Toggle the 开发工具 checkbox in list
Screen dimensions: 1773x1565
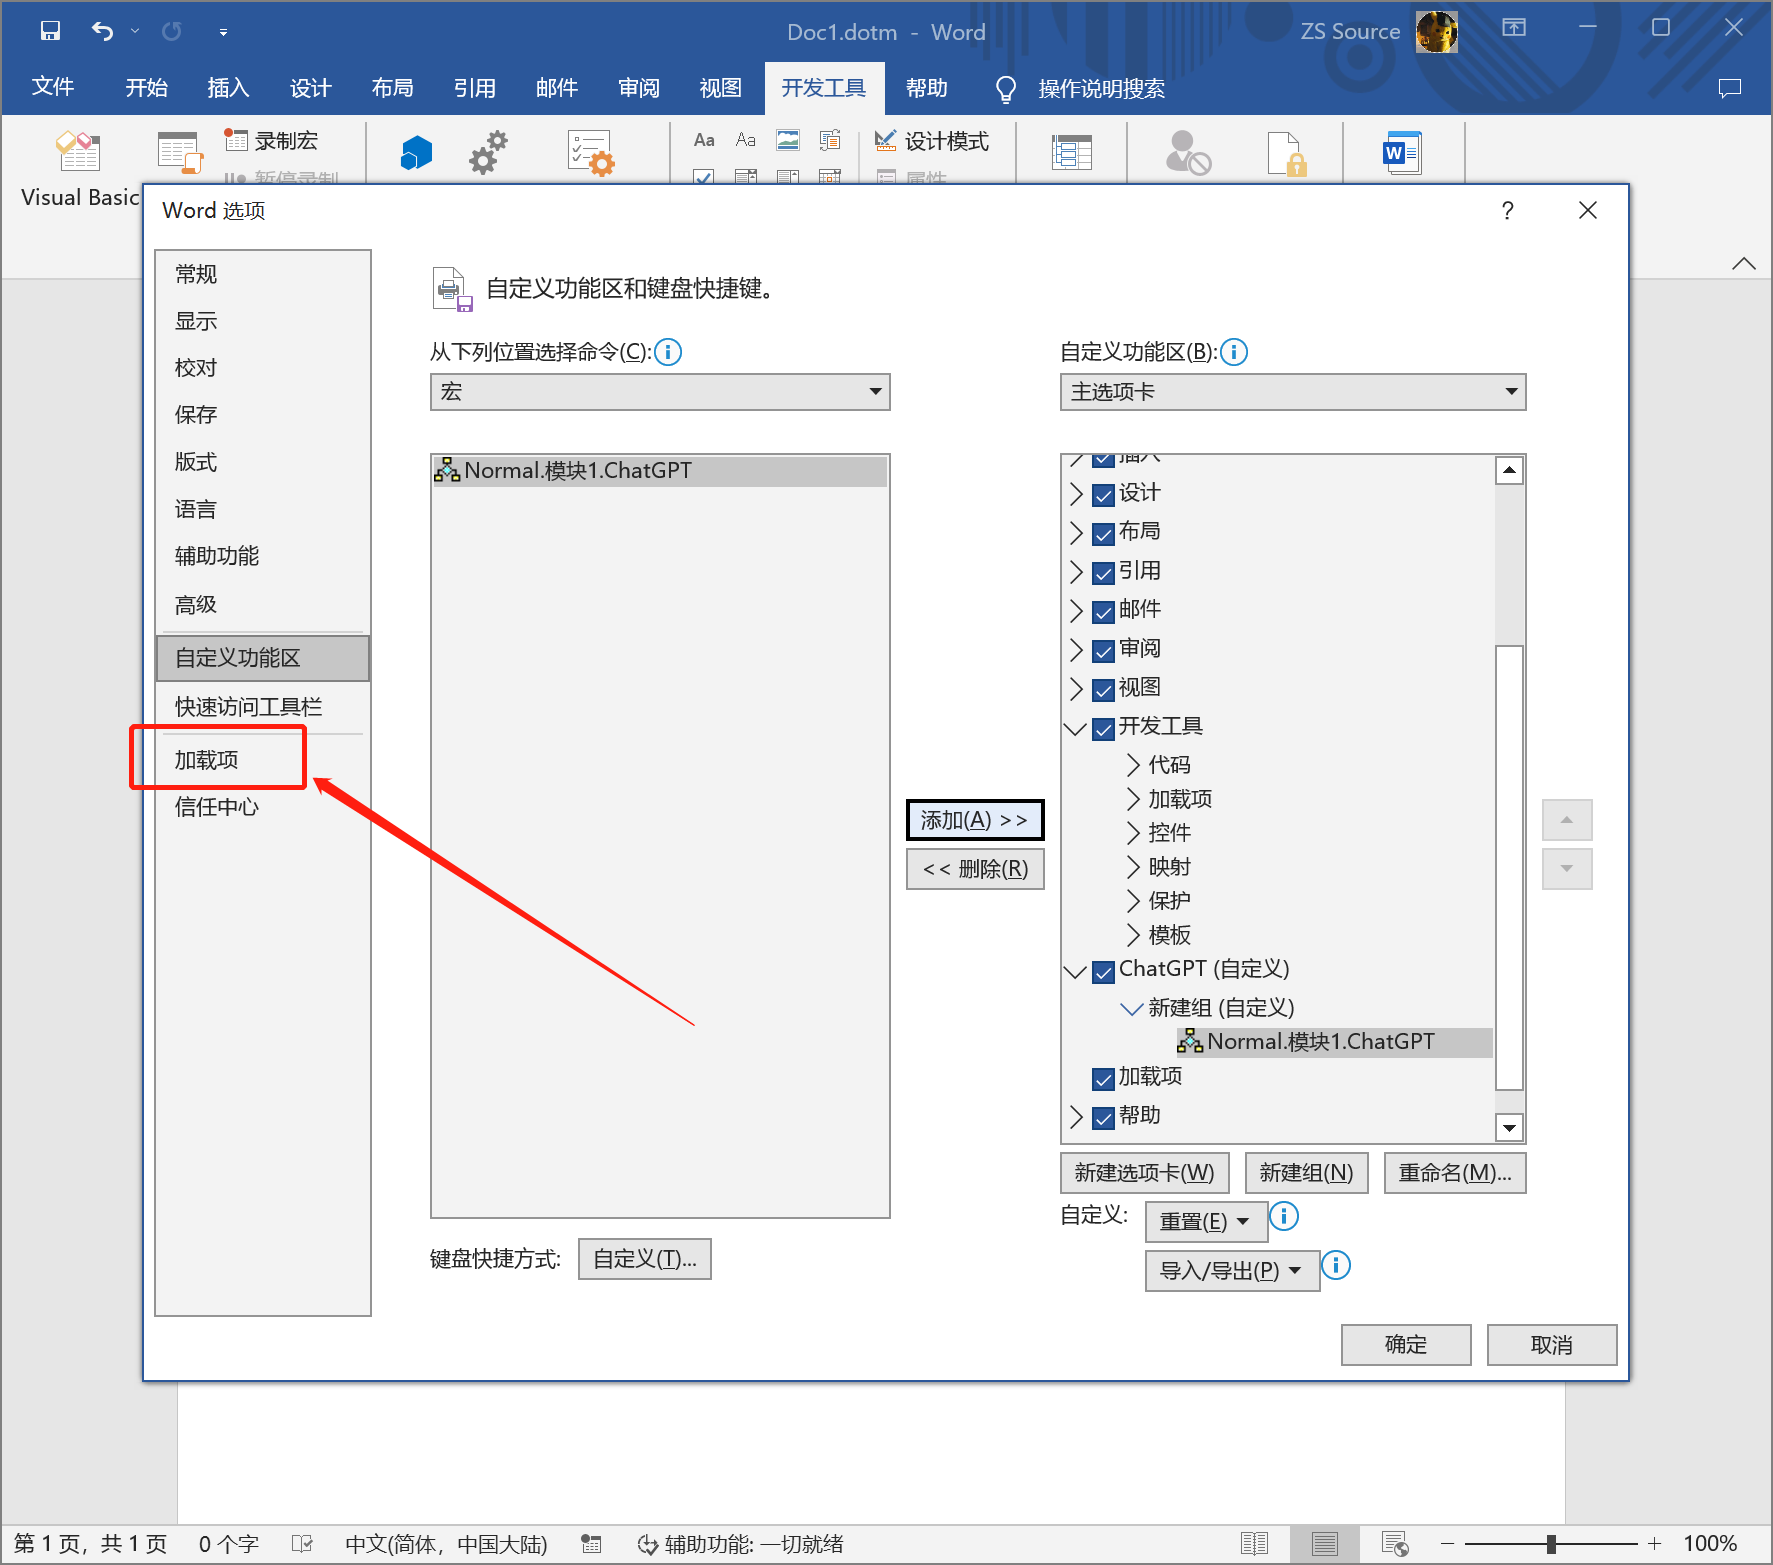(x=1104, y=728)
